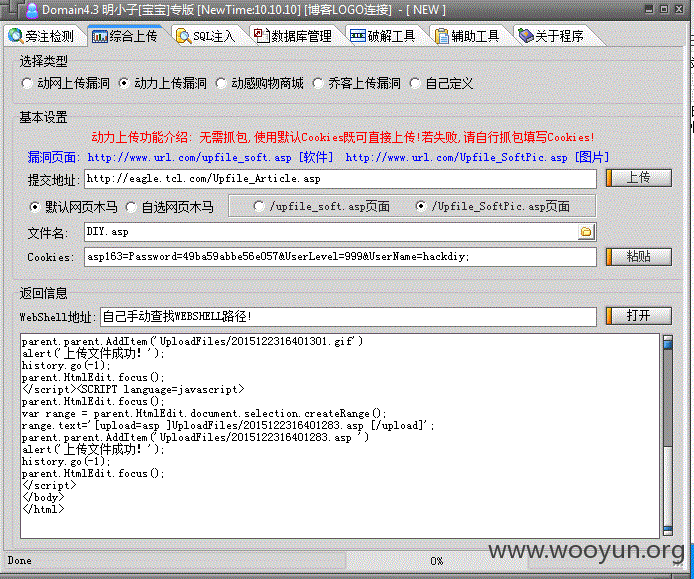The width and height of the screenshot is (694, 579).
Task: Select the 动感购物商城 radio option
Action: pyautogui.click(x=221, y=83)
